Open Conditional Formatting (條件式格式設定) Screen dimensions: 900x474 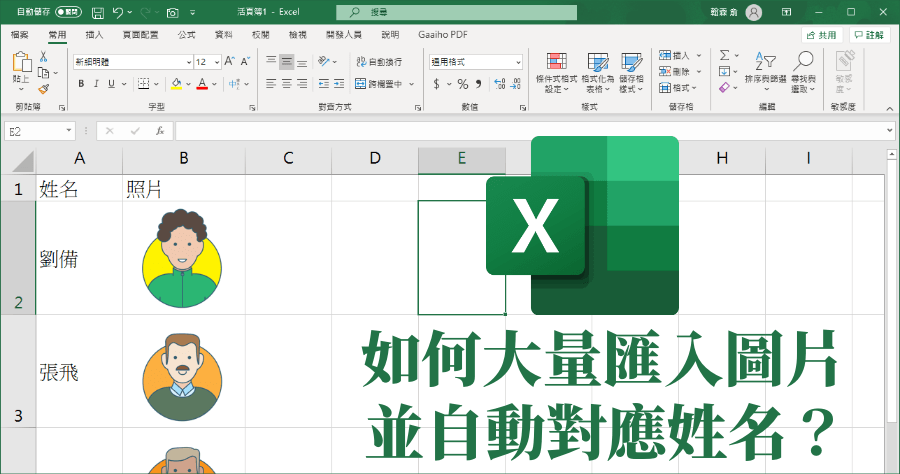tap(556, 73)
